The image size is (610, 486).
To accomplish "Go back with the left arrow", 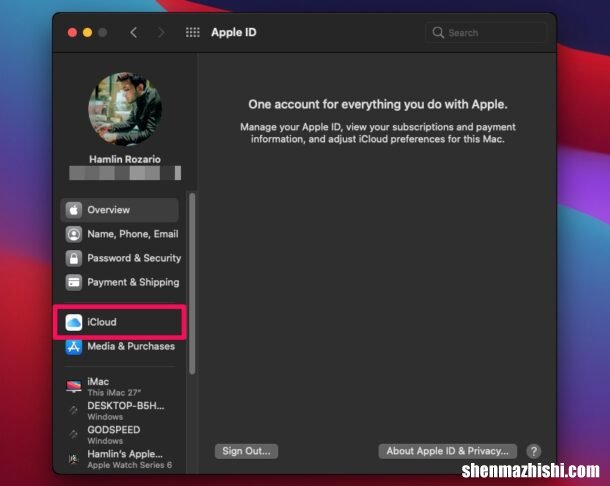I will click(133, 32).
